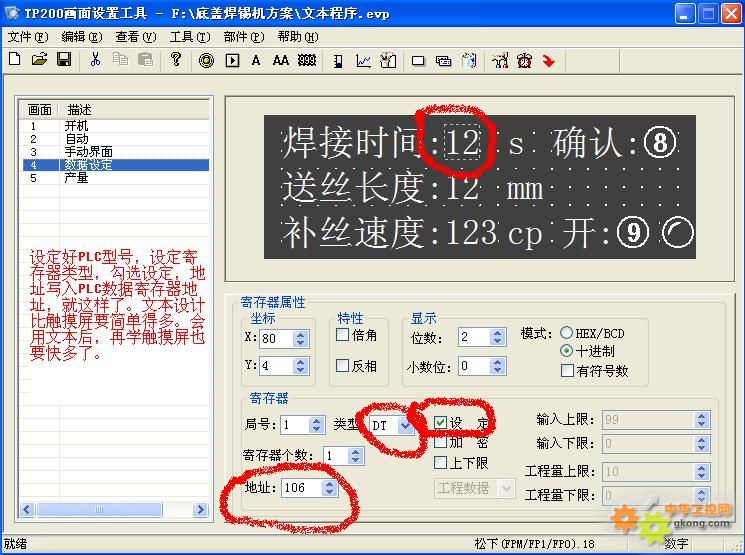
Task: Click the screen list scroll left arrow
Action: (27, 509)
